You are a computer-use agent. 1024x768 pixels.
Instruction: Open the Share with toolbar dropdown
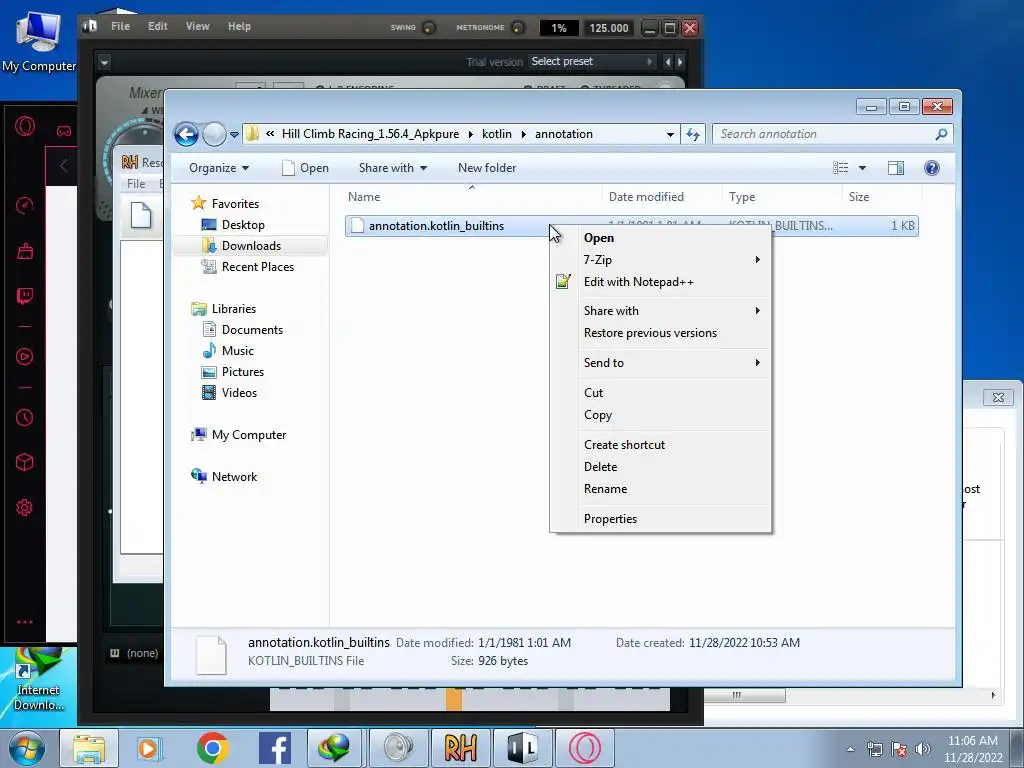[x=392, y=168]
